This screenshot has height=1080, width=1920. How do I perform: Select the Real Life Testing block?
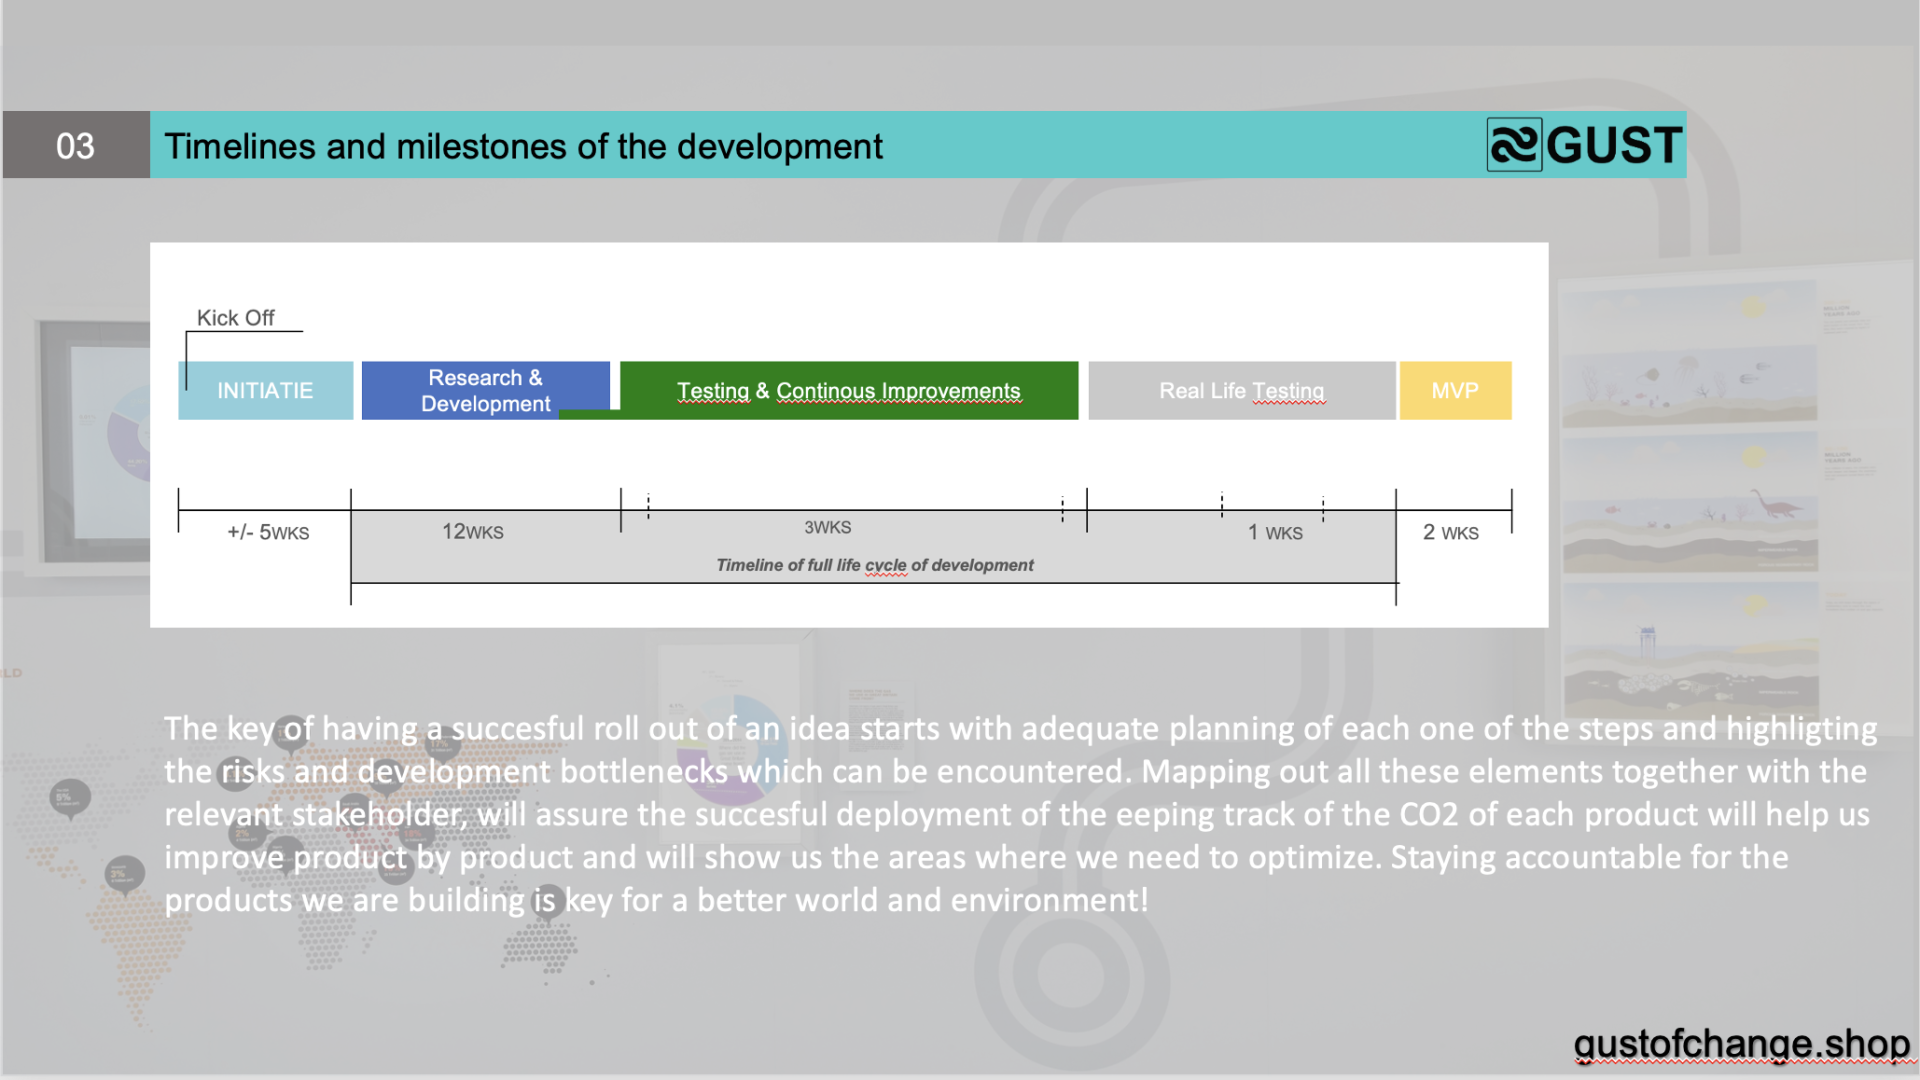[x=1241, y=391]
